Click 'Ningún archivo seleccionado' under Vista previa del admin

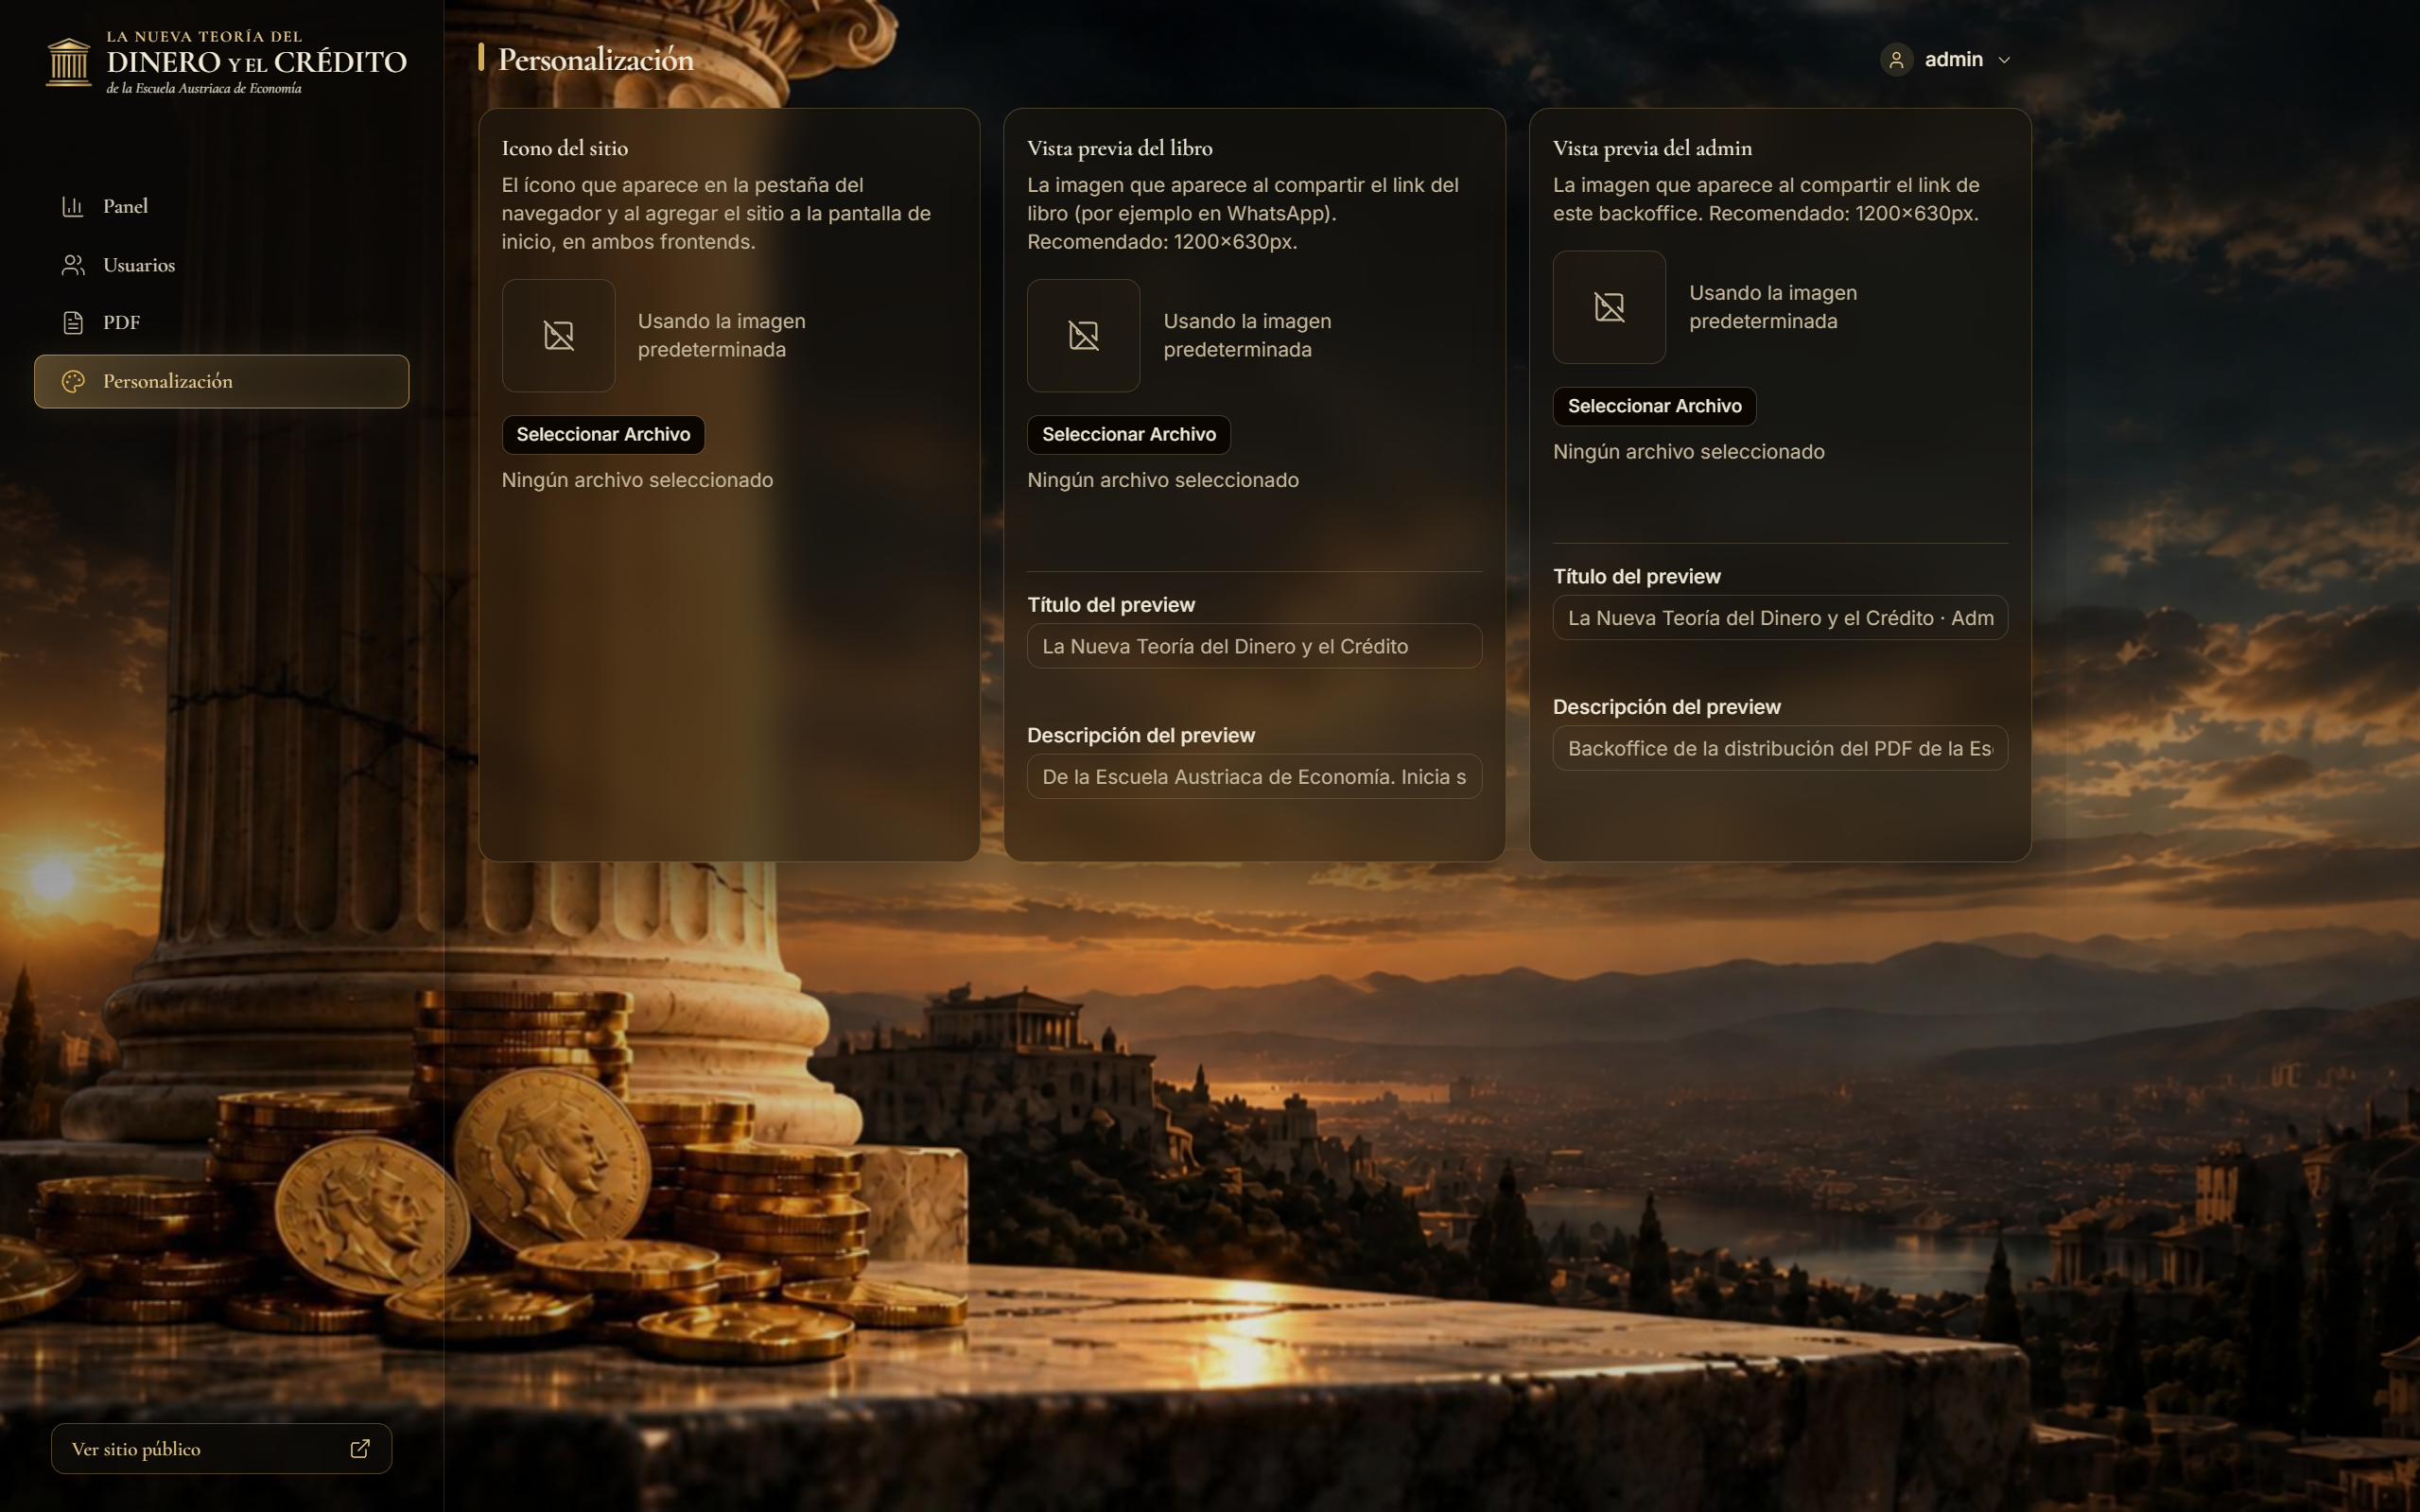coord(1689,452)
